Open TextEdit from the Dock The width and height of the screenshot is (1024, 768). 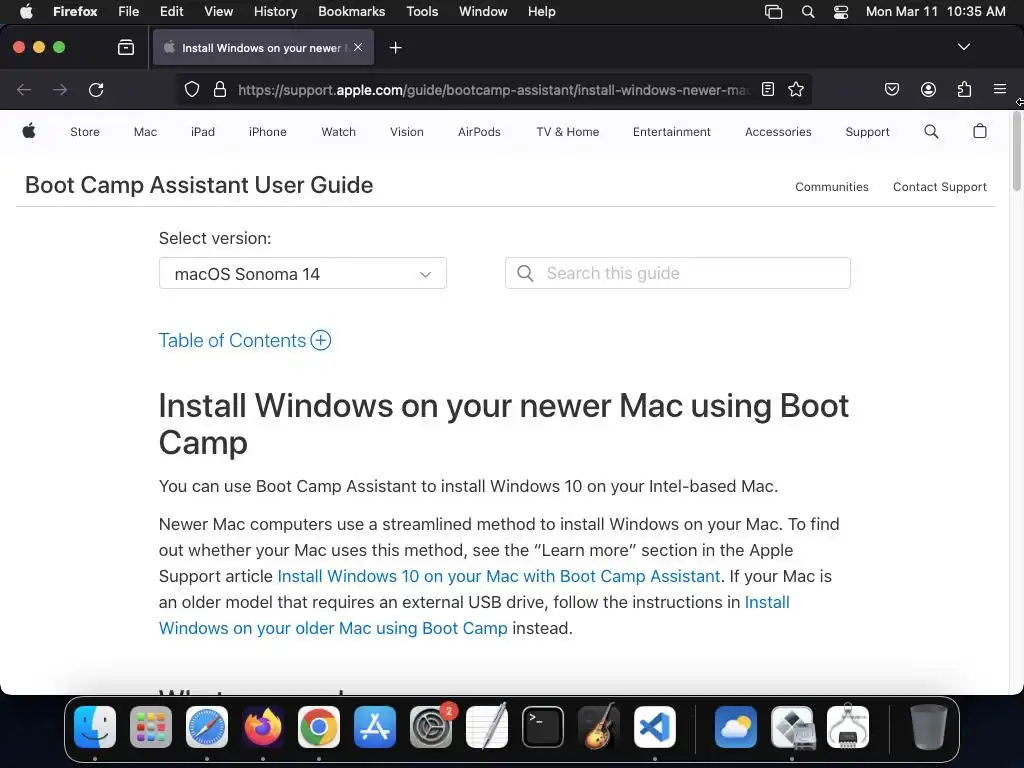coord(487,727)
